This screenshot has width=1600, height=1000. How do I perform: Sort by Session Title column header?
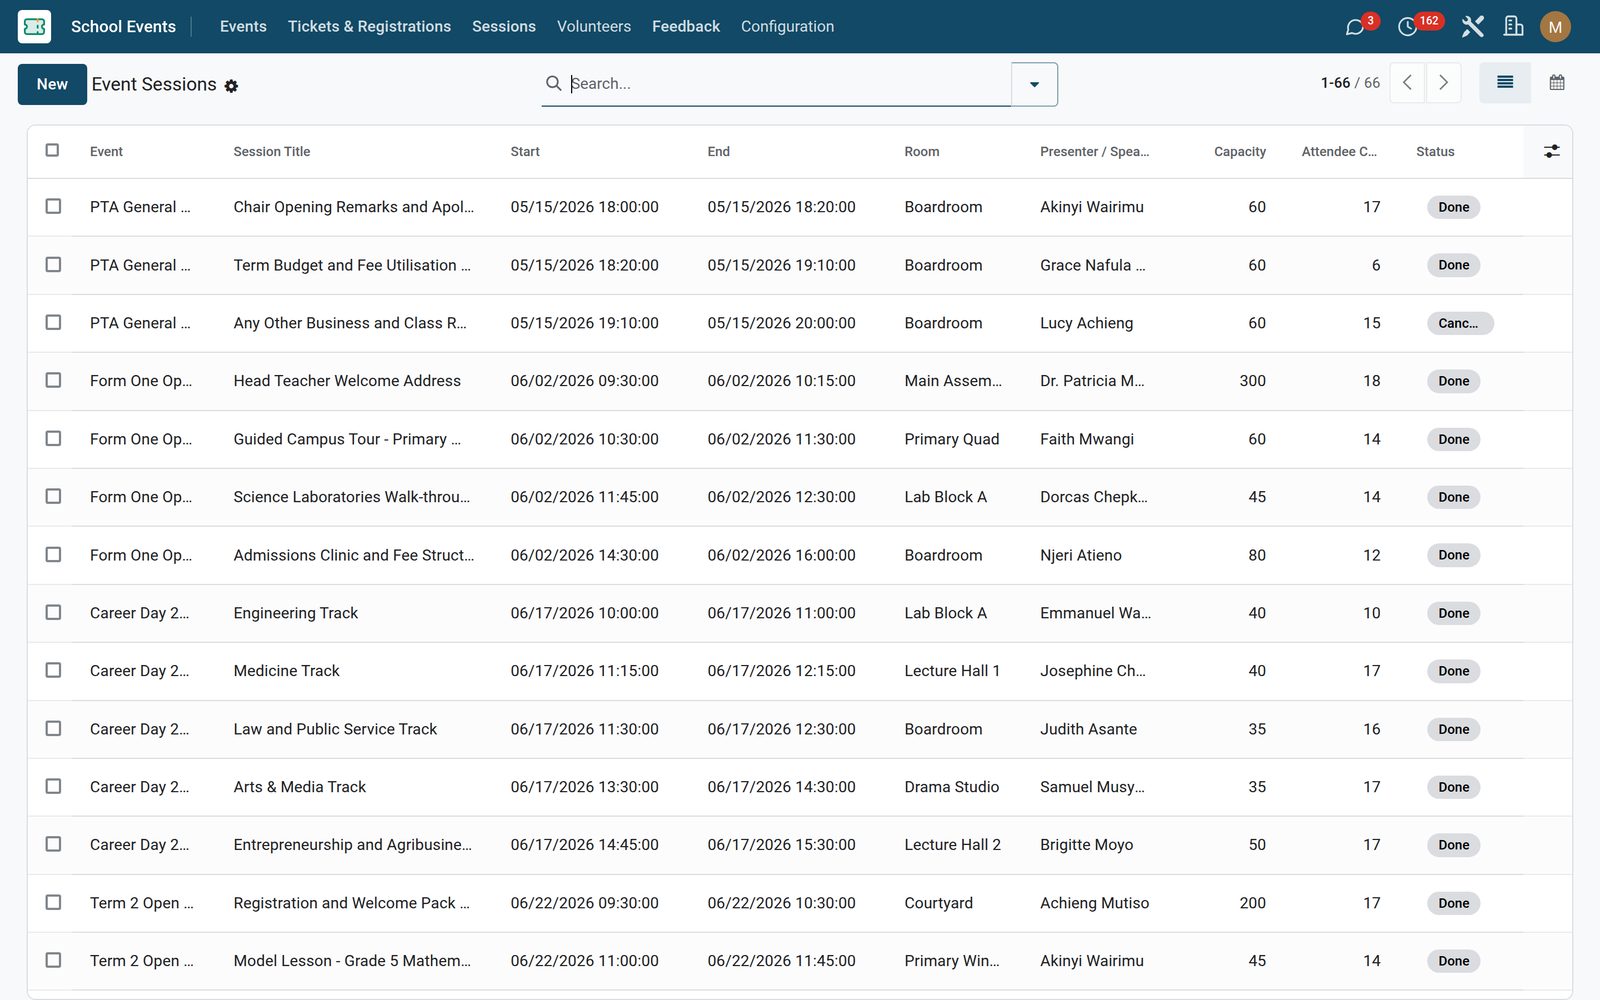(x=272, y=152)
